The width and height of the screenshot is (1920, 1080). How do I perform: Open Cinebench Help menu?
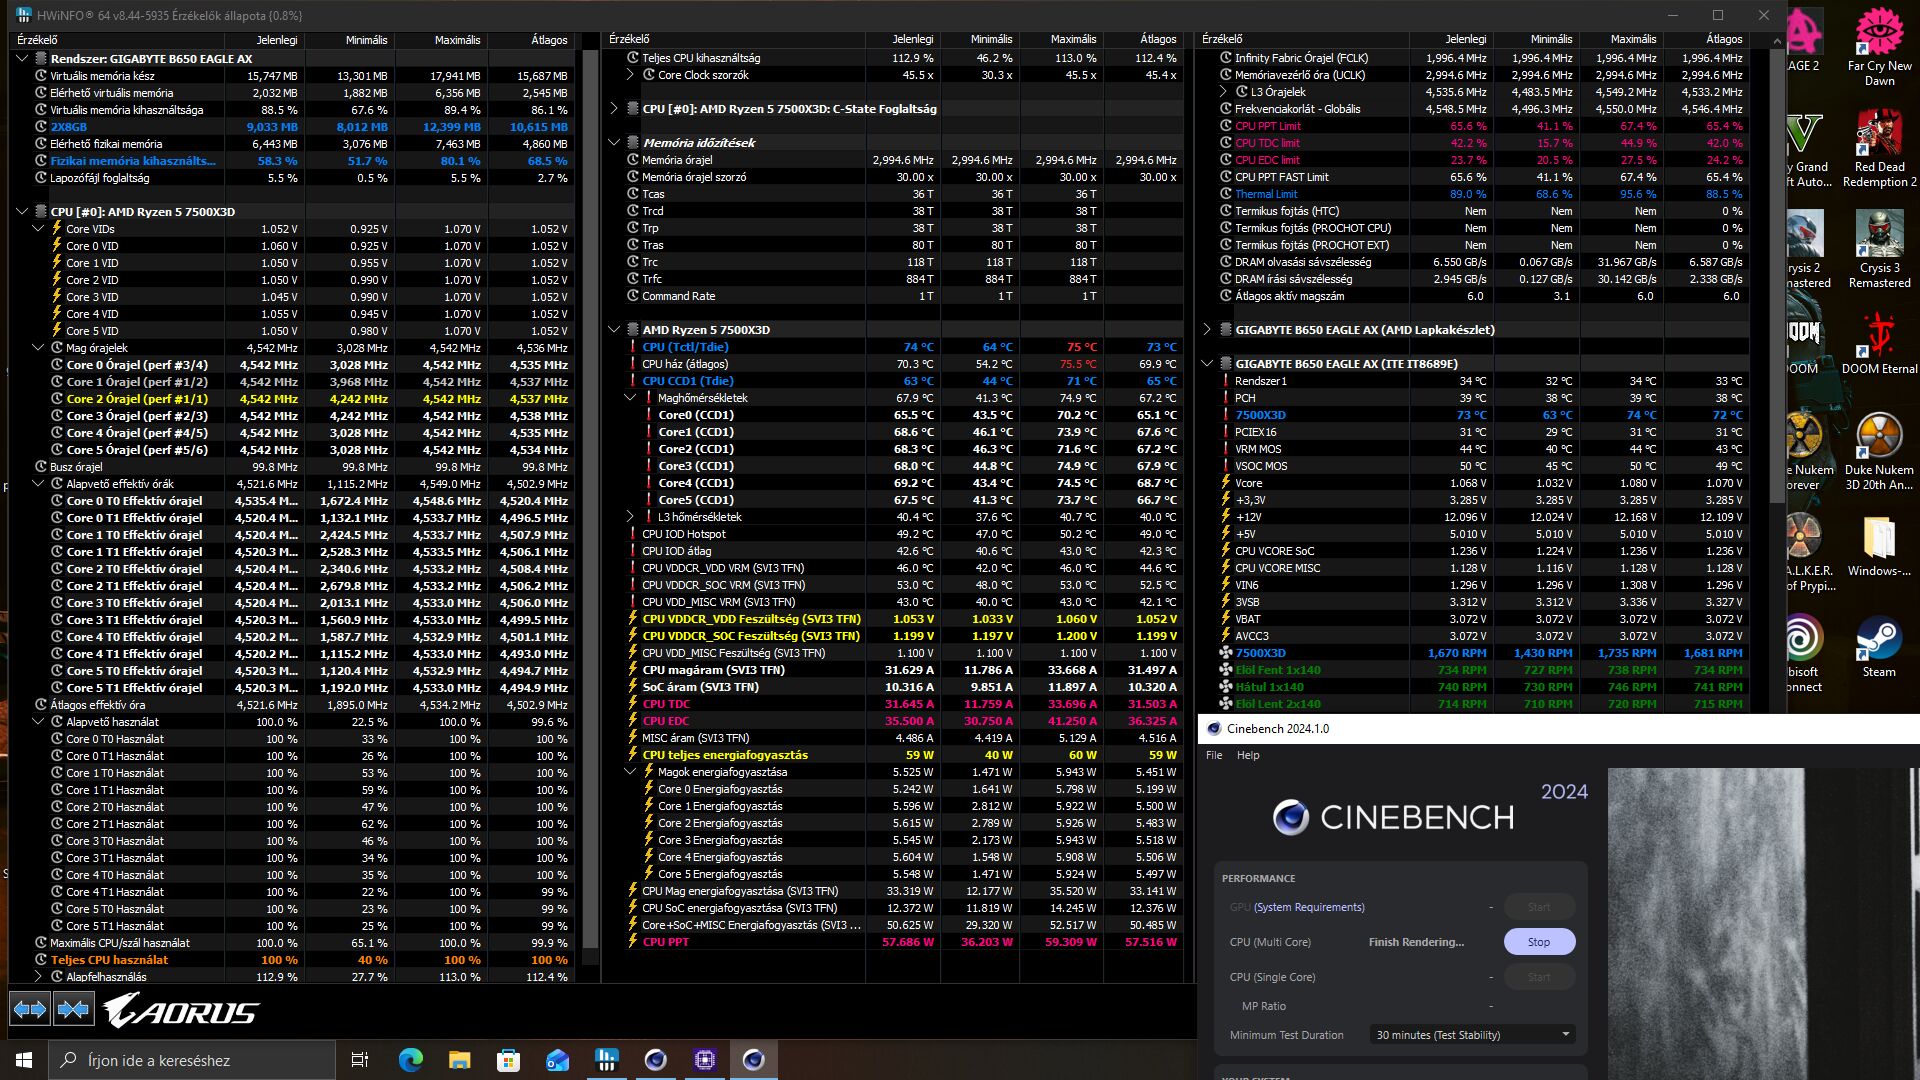[x=1248, y=755]
